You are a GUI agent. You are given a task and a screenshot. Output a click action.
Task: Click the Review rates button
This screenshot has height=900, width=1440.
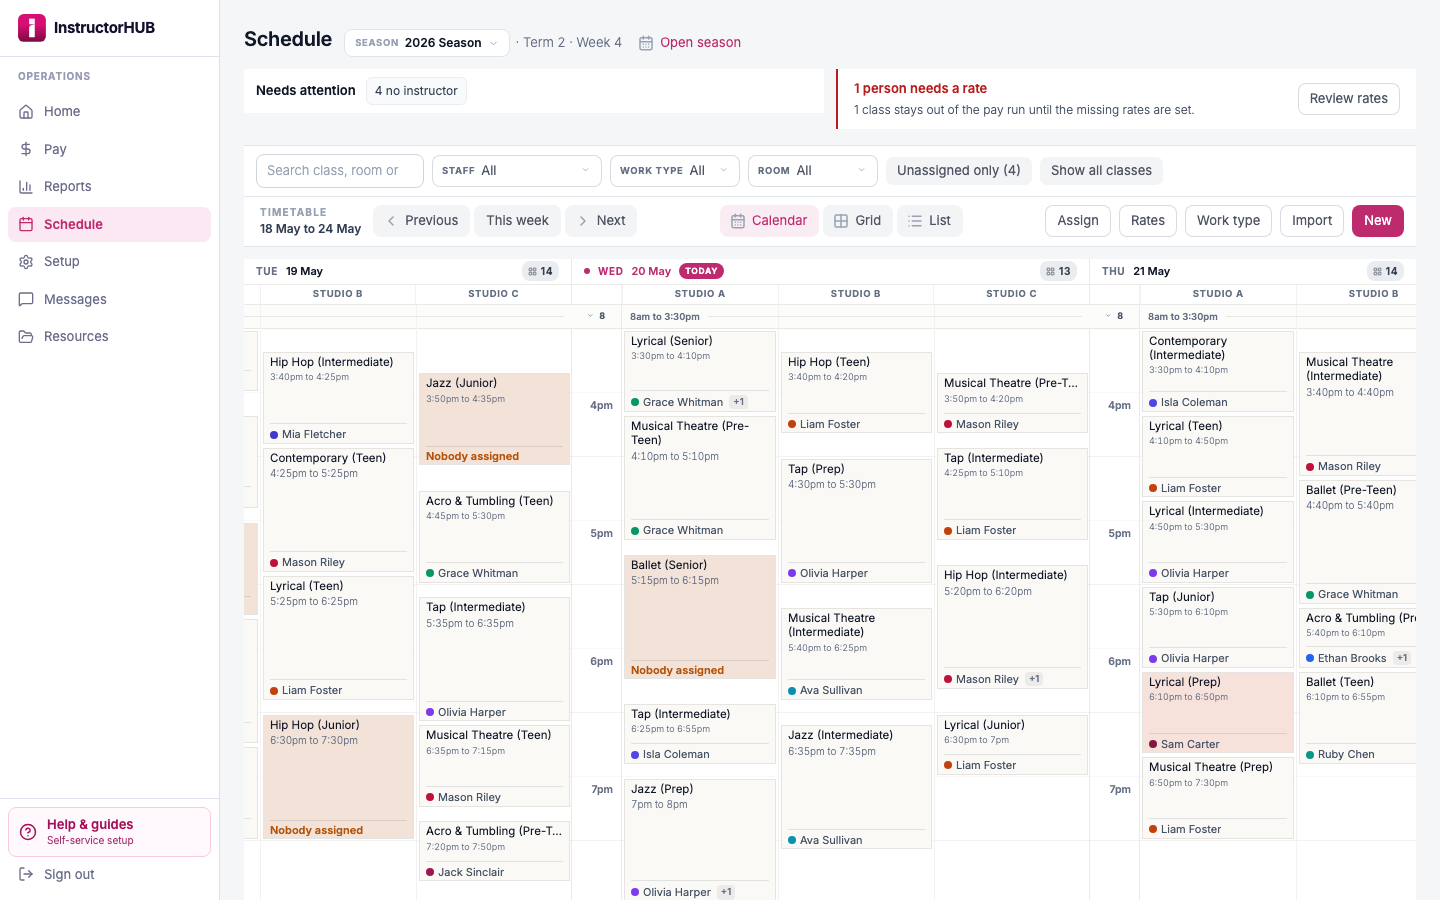pos(1348,99)
